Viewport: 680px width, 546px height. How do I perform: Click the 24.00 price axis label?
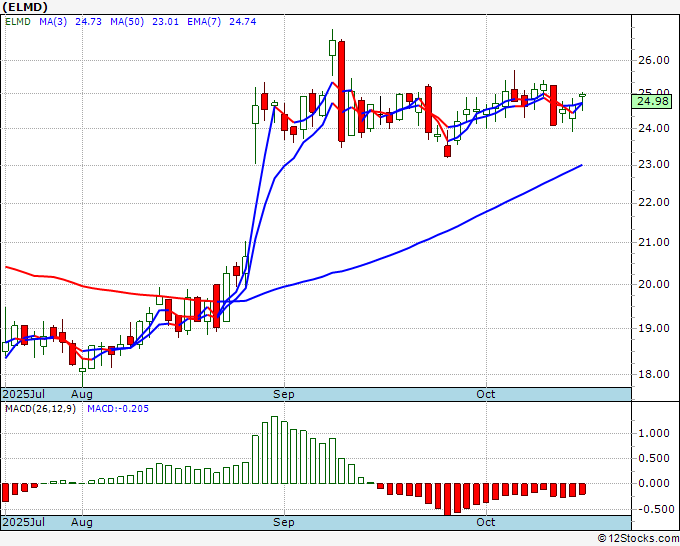pyautogui.click(x=654, y=128)
